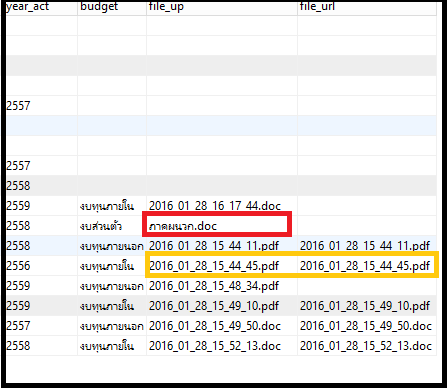The height and width of the screenshot is (389, 447).
Task: Select the file_up column header
Action: tap(222, 8)
